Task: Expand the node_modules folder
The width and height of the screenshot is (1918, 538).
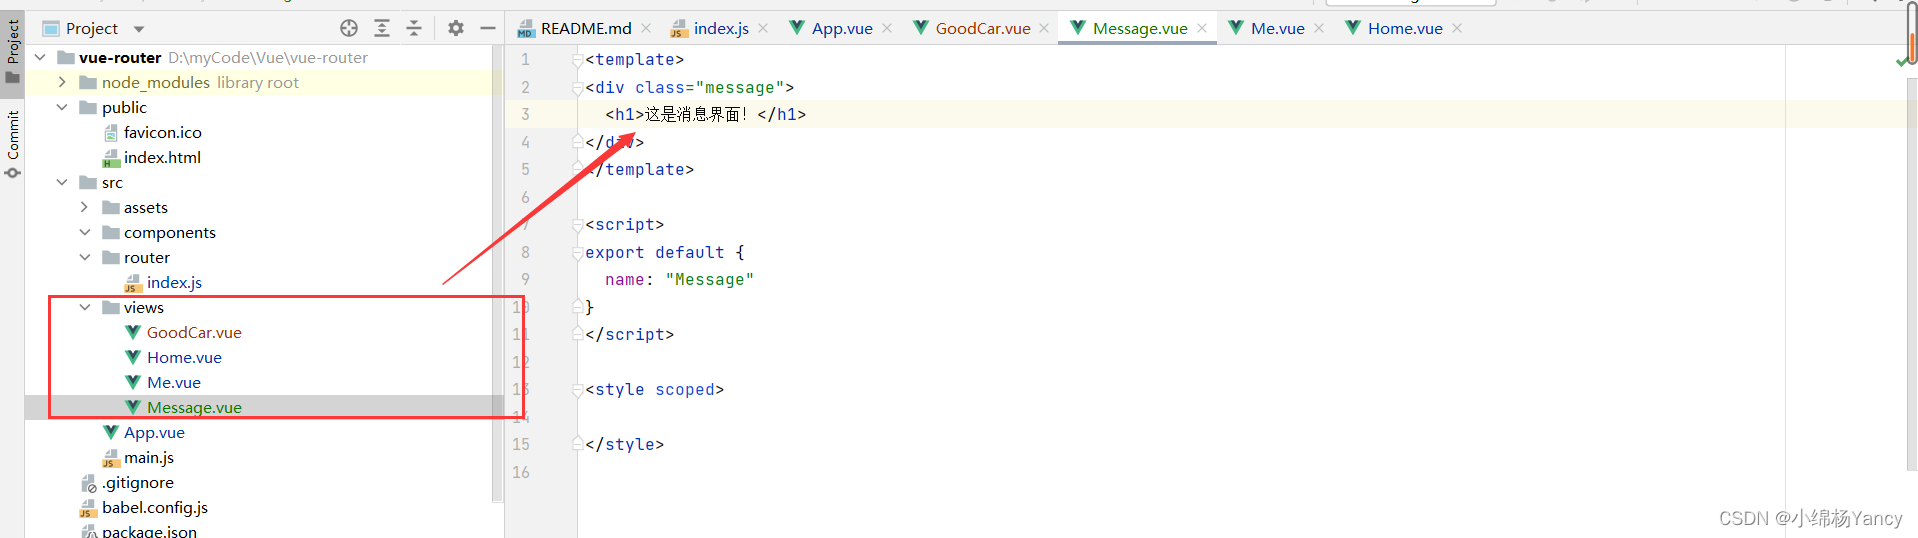Action: pos(62,82)
